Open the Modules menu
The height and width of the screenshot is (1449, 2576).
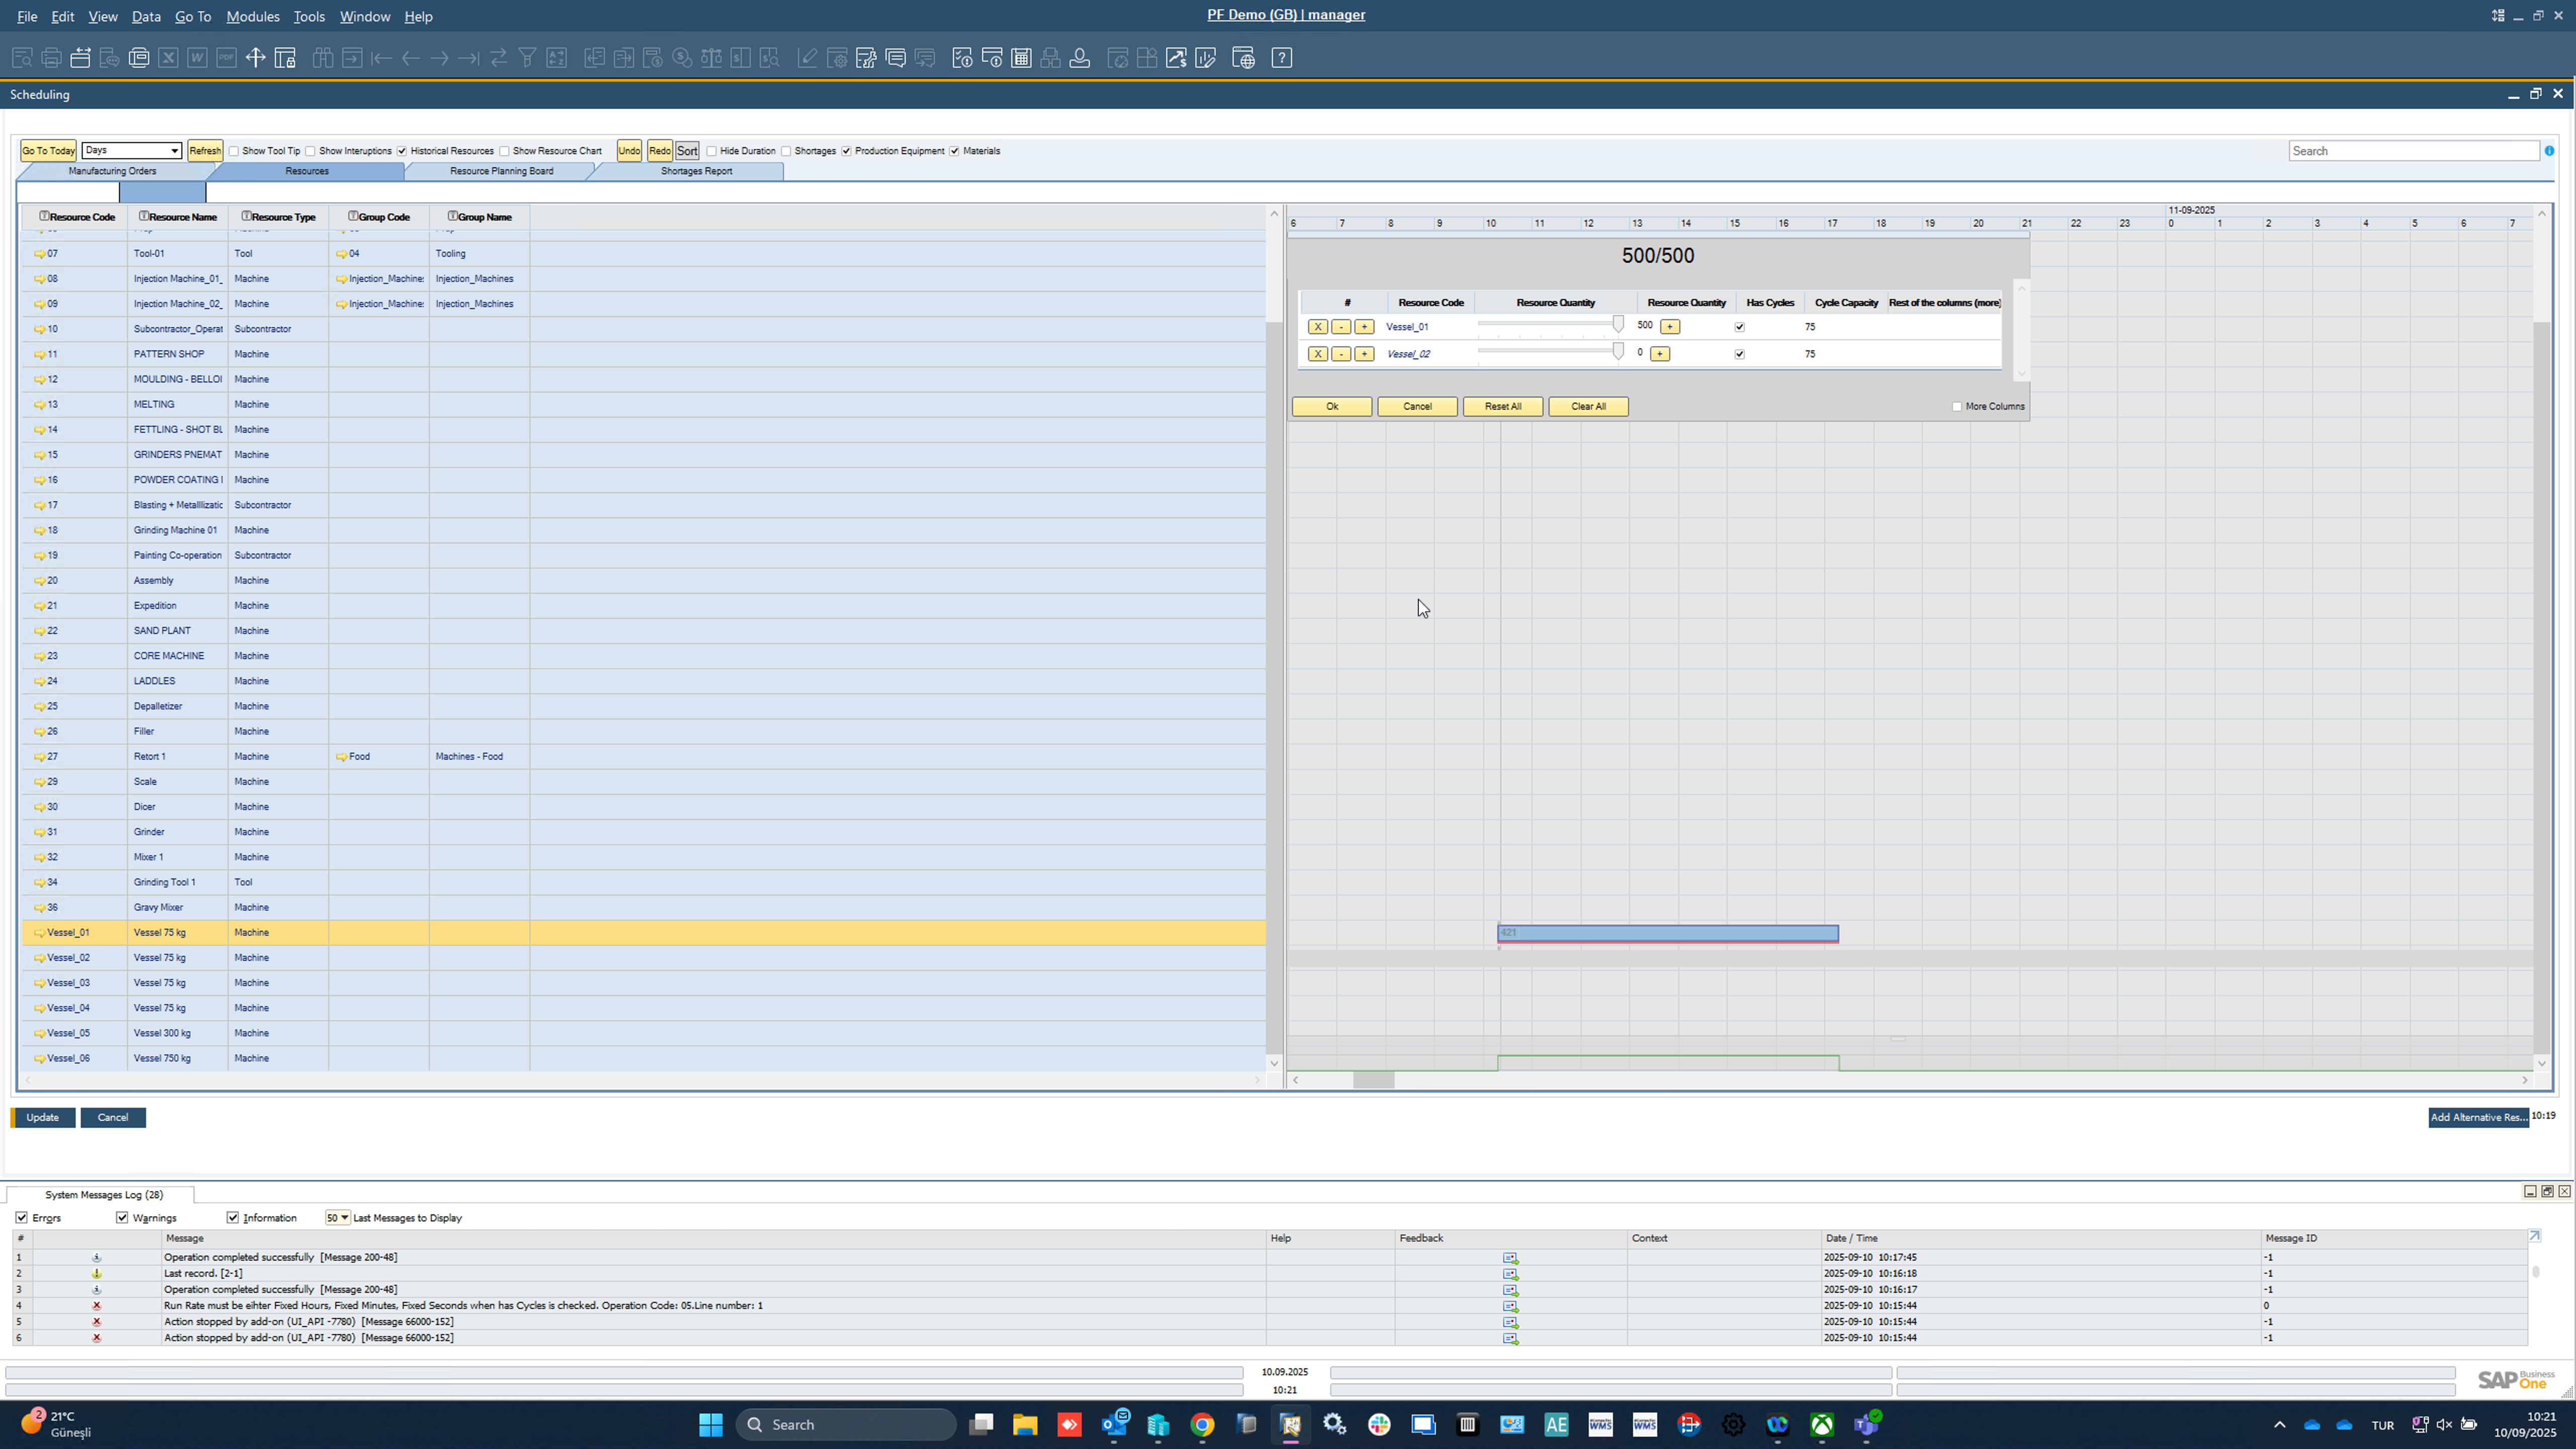[252, 16]
